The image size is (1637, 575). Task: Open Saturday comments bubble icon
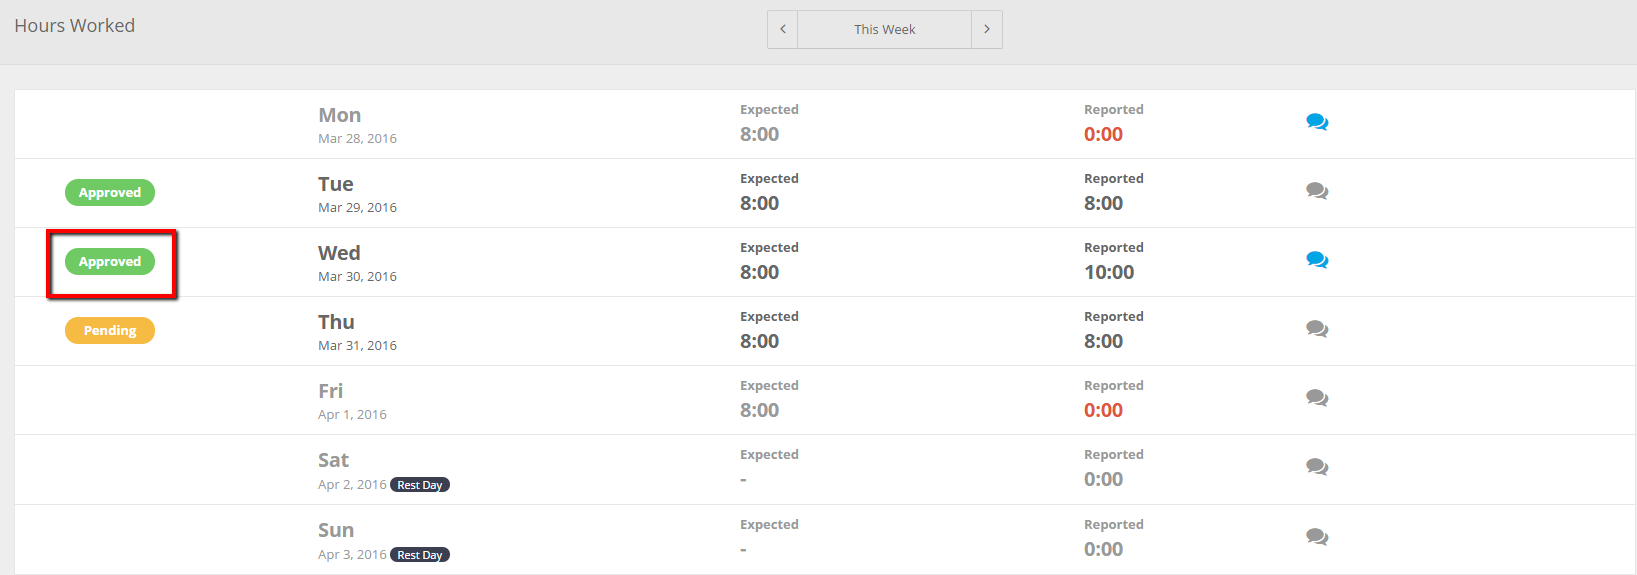tap(1317, 467)
